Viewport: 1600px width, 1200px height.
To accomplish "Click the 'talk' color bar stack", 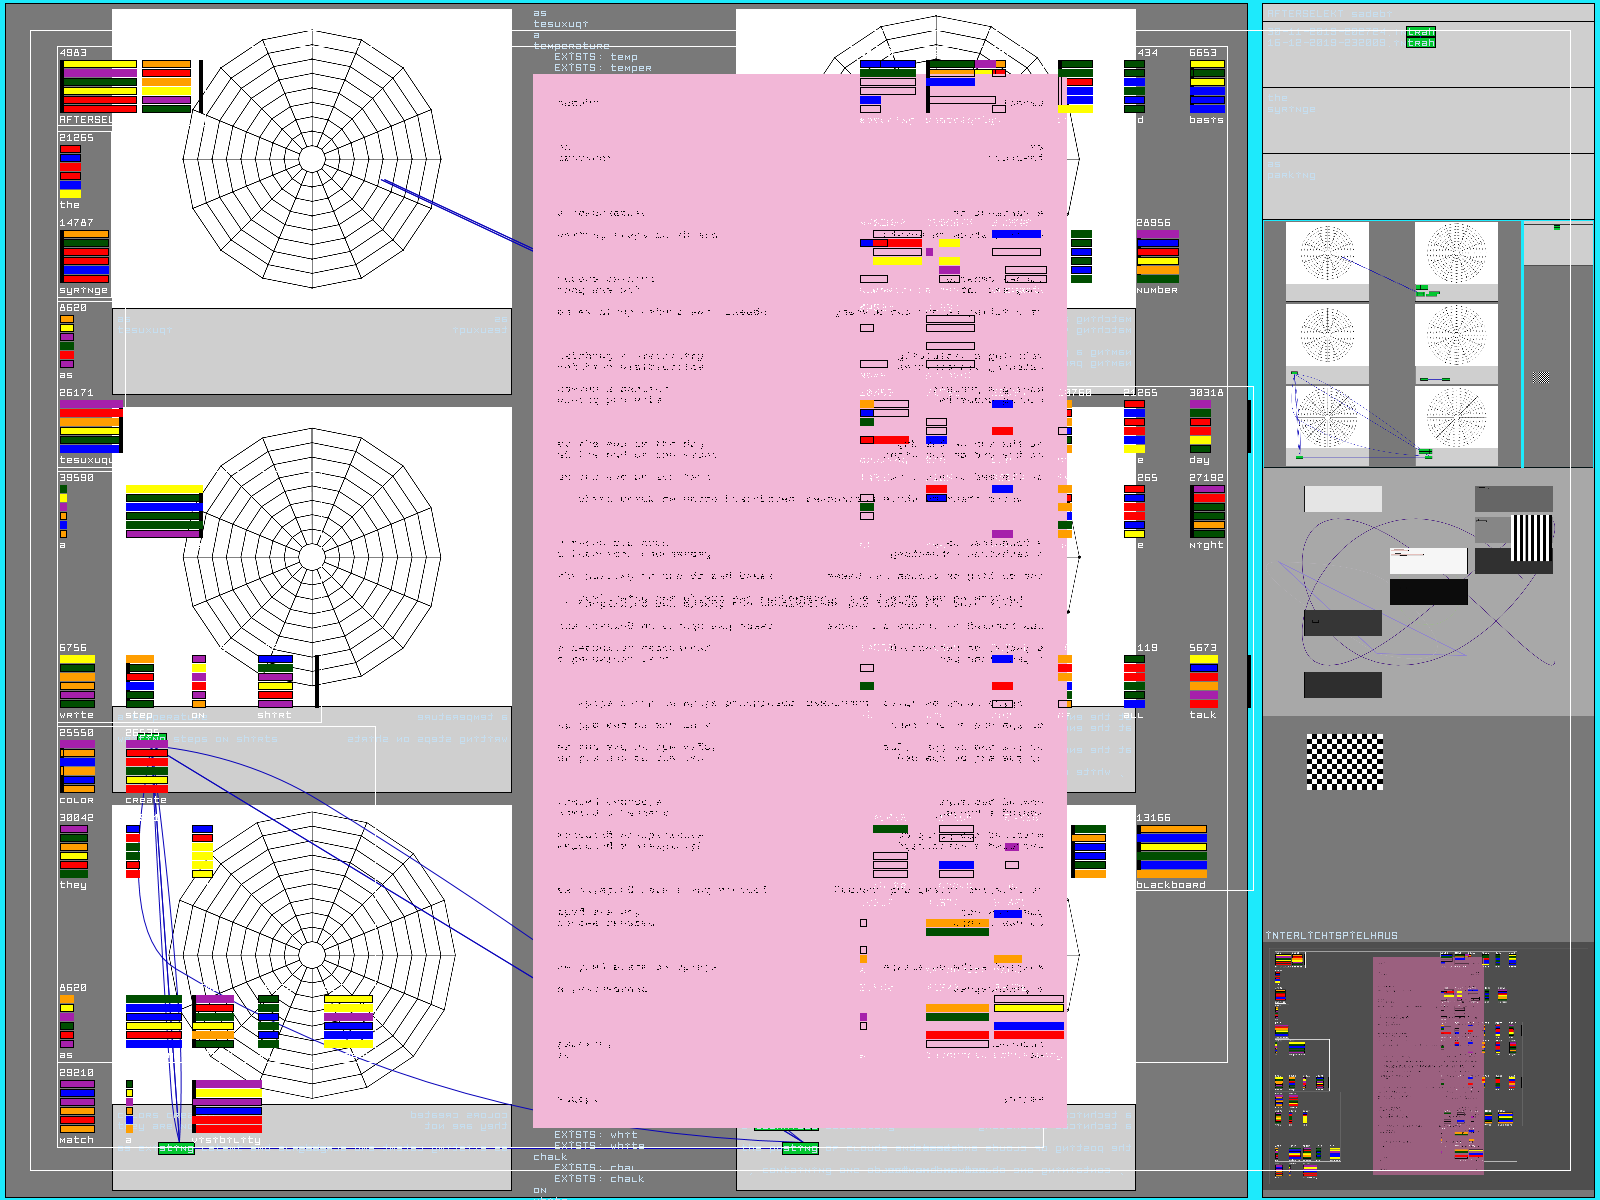I will (x=1203, y=681).
